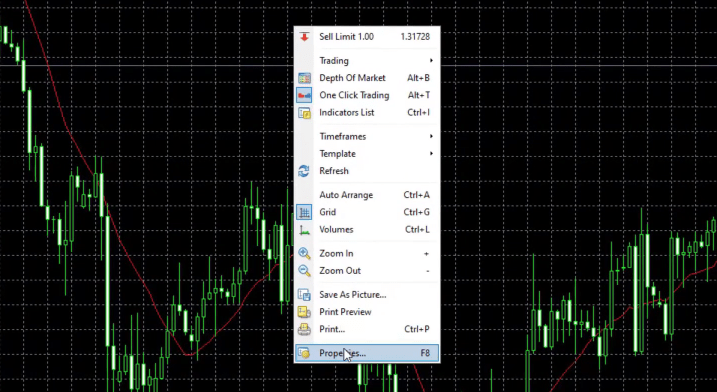Toggle Grid display option
717x392 pixels.
coord(367,212)
